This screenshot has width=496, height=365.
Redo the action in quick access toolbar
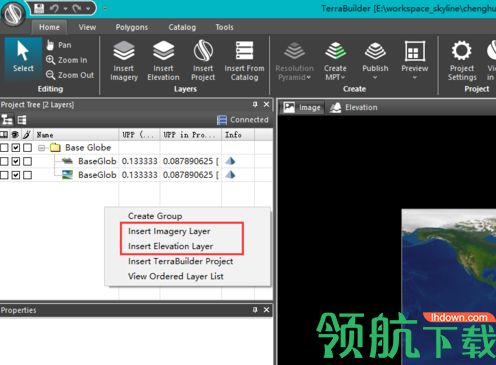click(x=77, y=8)
